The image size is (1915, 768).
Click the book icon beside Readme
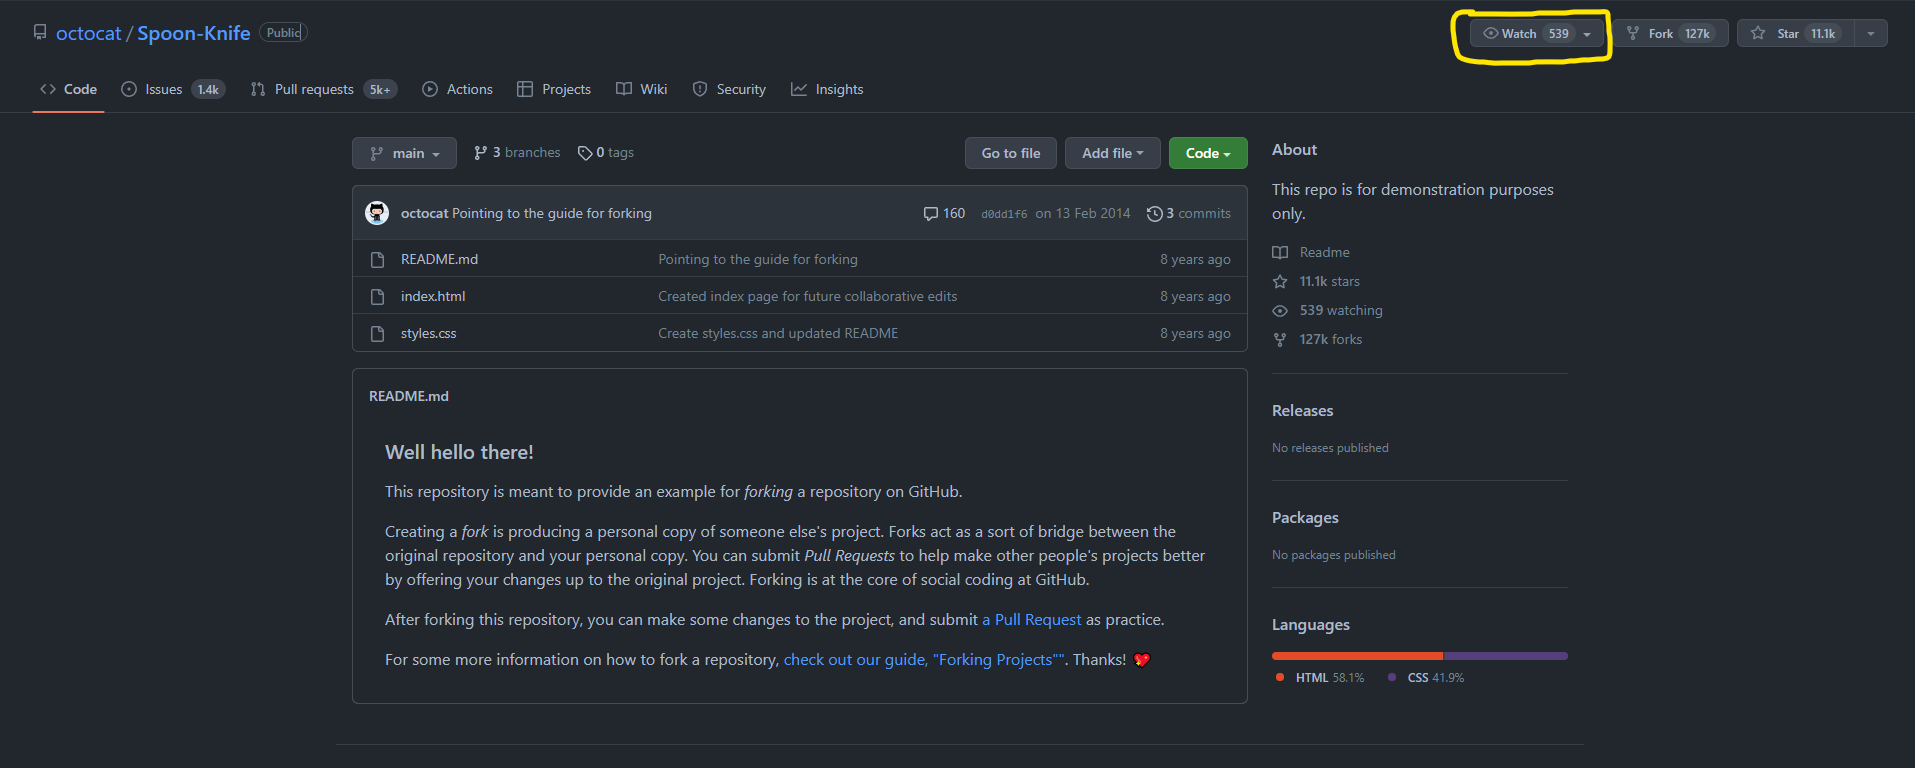point(1280,252)
